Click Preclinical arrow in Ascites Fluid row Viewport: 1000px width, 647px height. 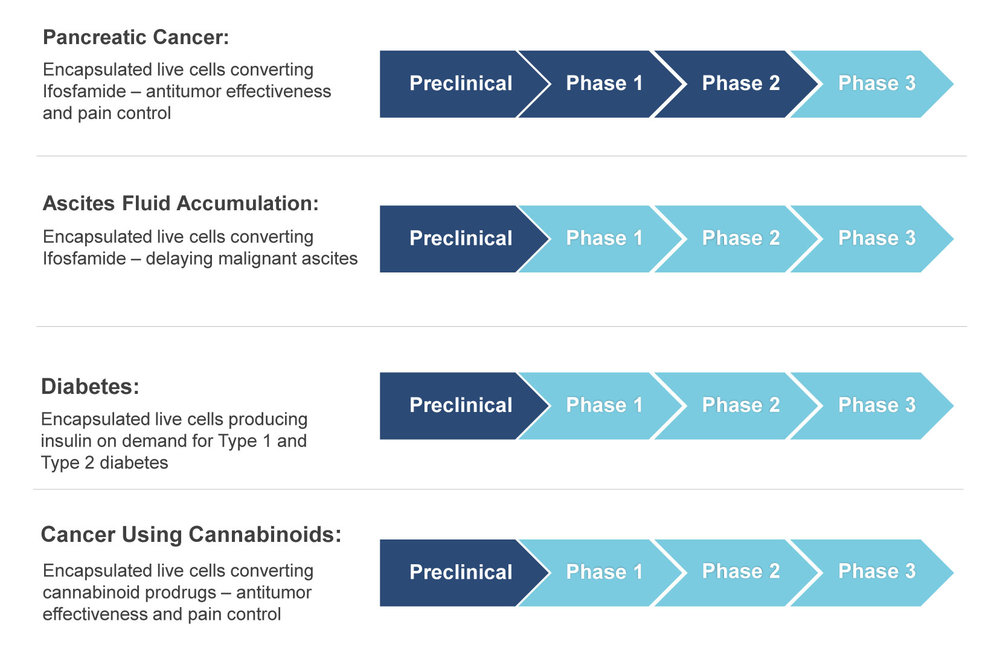460,239
